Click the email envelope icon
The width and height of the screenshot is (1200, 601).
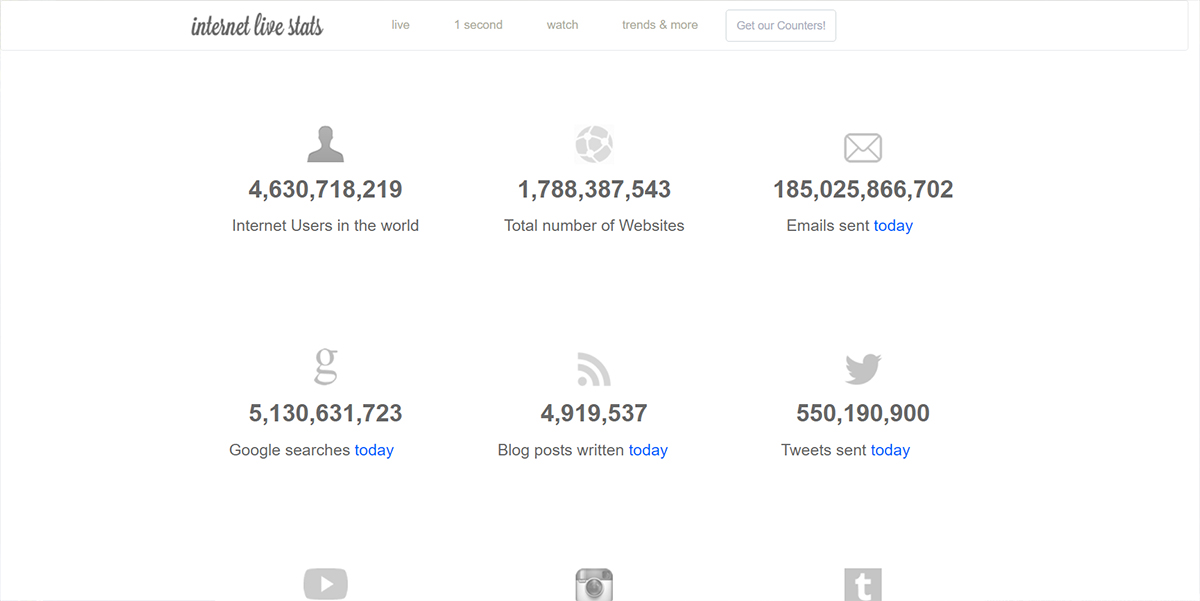tap(863, 148)
